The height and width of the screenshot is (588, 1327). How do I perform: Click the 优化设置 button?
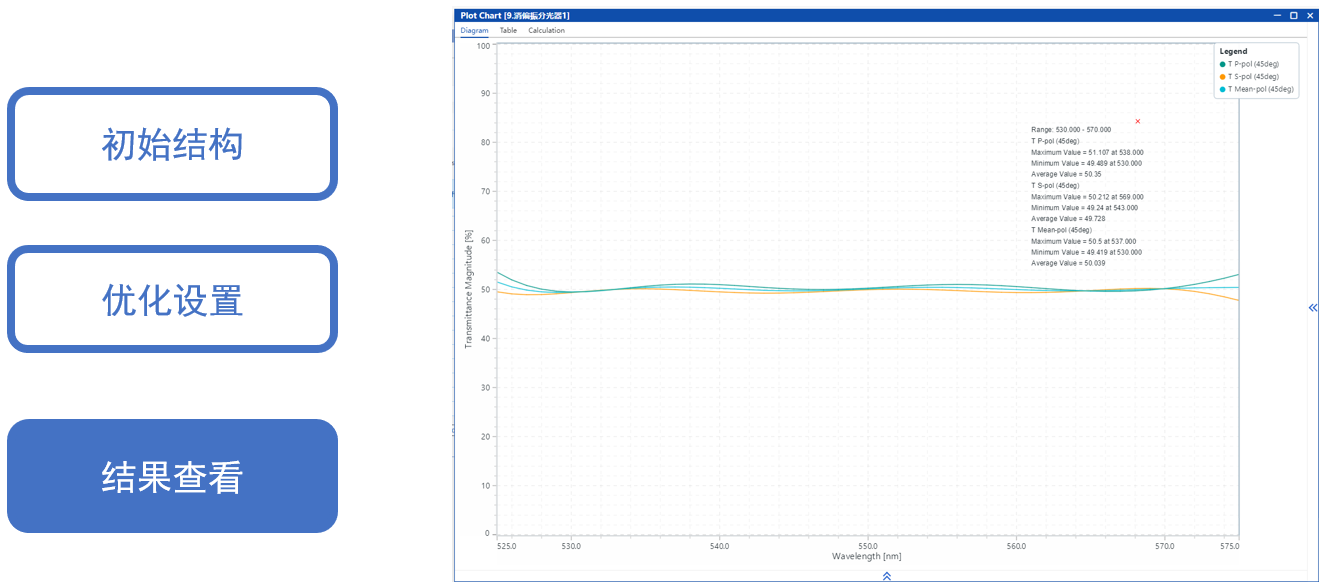(x=172, y=299)
